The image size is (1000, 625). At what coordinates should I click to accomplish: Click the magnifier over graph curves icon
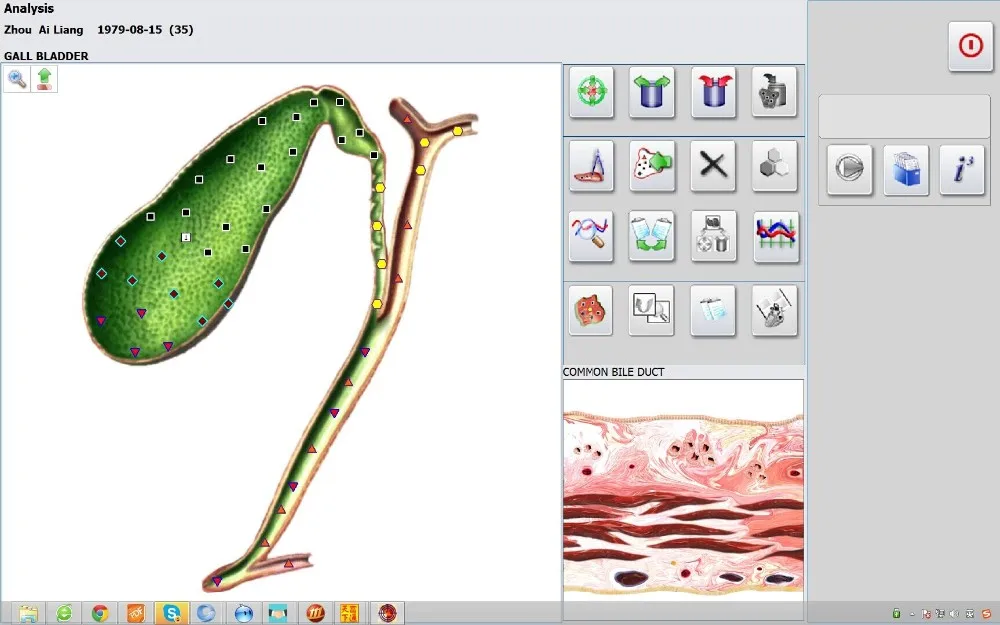pos(590,236)
